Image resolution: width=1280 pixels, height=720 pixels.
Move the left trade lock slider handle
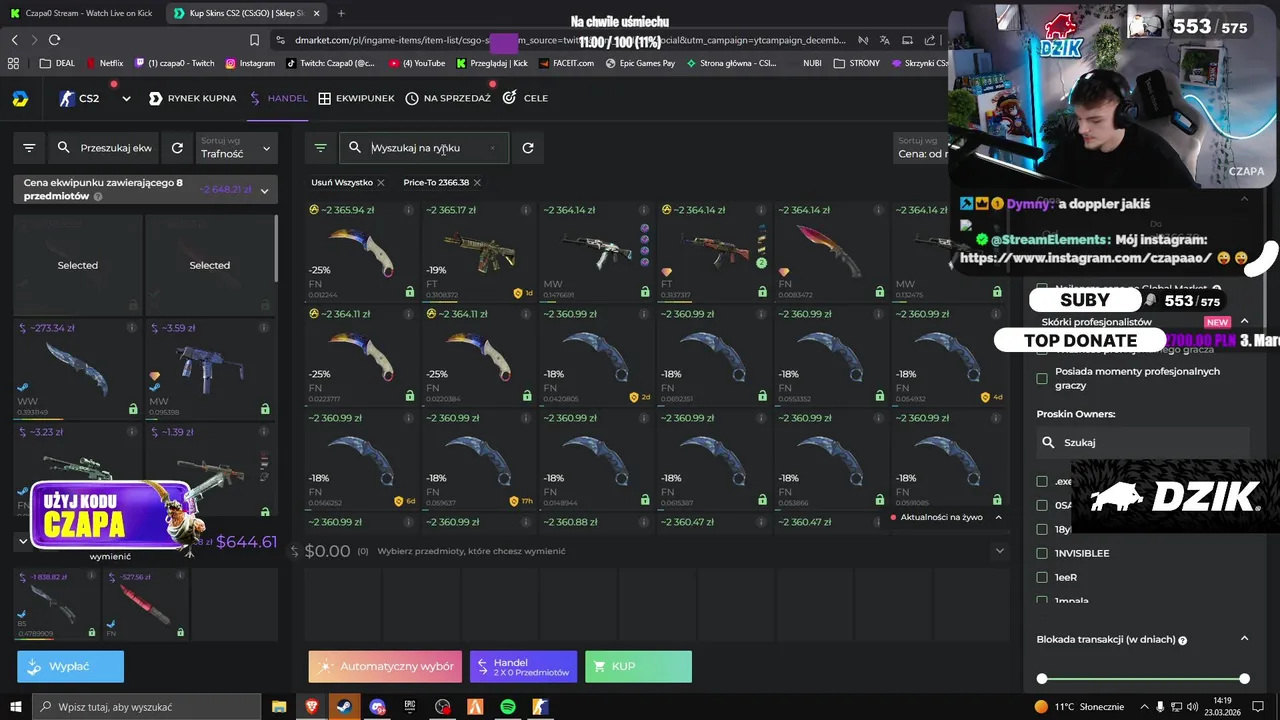pos(1042,679)
